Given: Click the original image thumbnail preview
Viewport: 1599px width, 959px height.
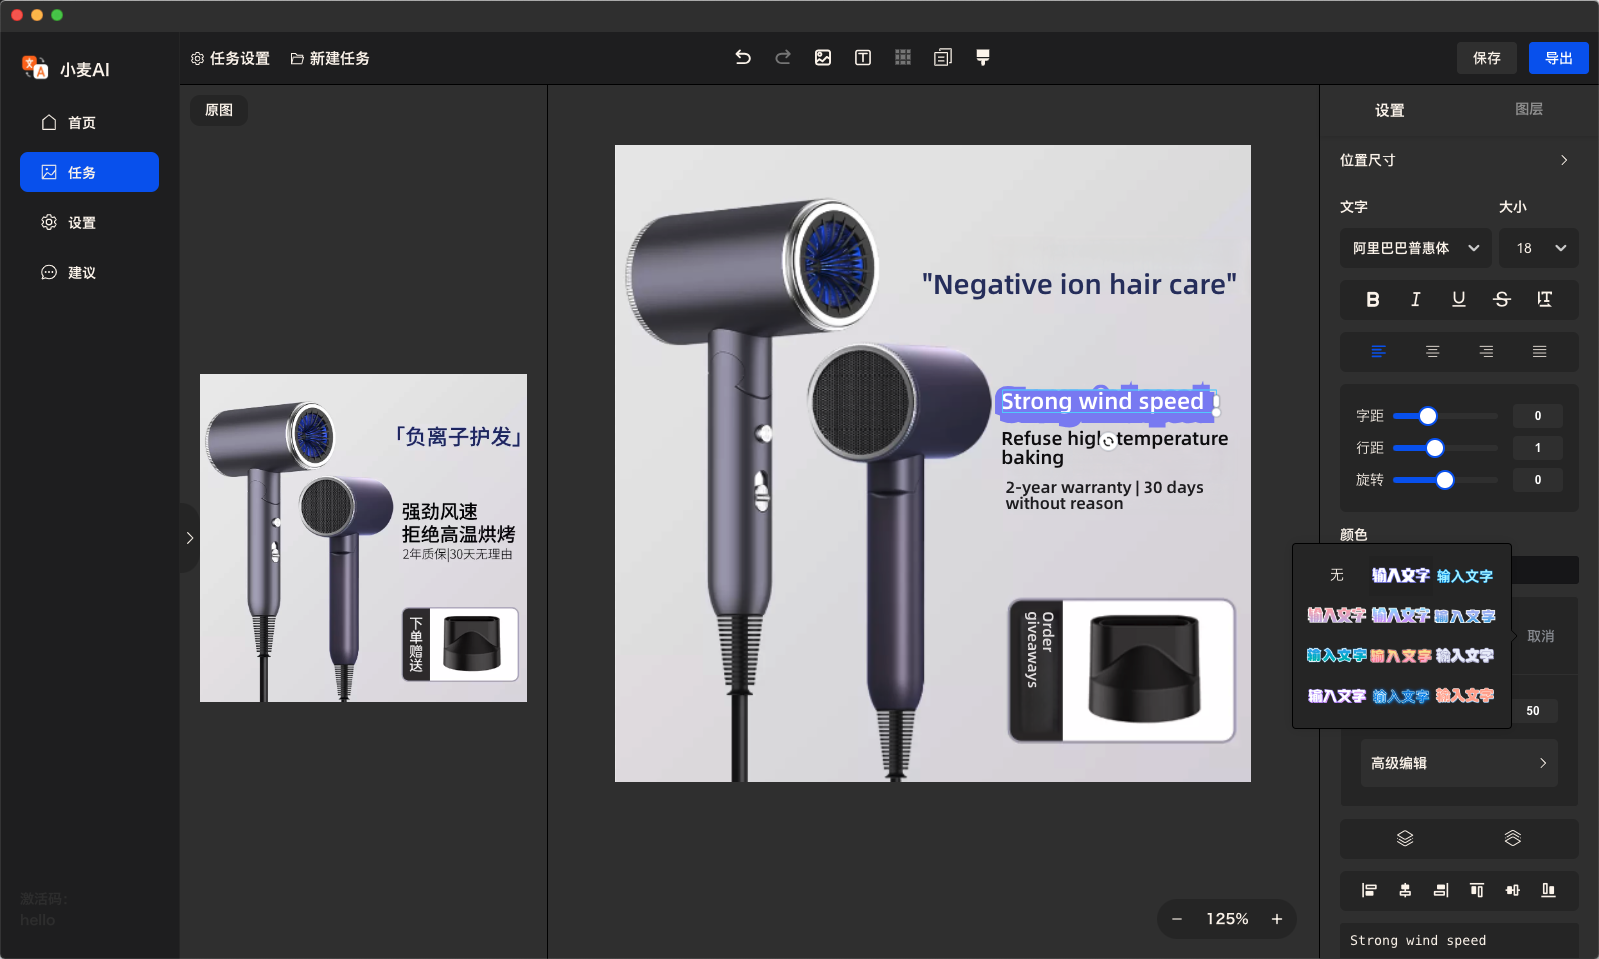Looking at the screenshot, I should pos(363,538).
